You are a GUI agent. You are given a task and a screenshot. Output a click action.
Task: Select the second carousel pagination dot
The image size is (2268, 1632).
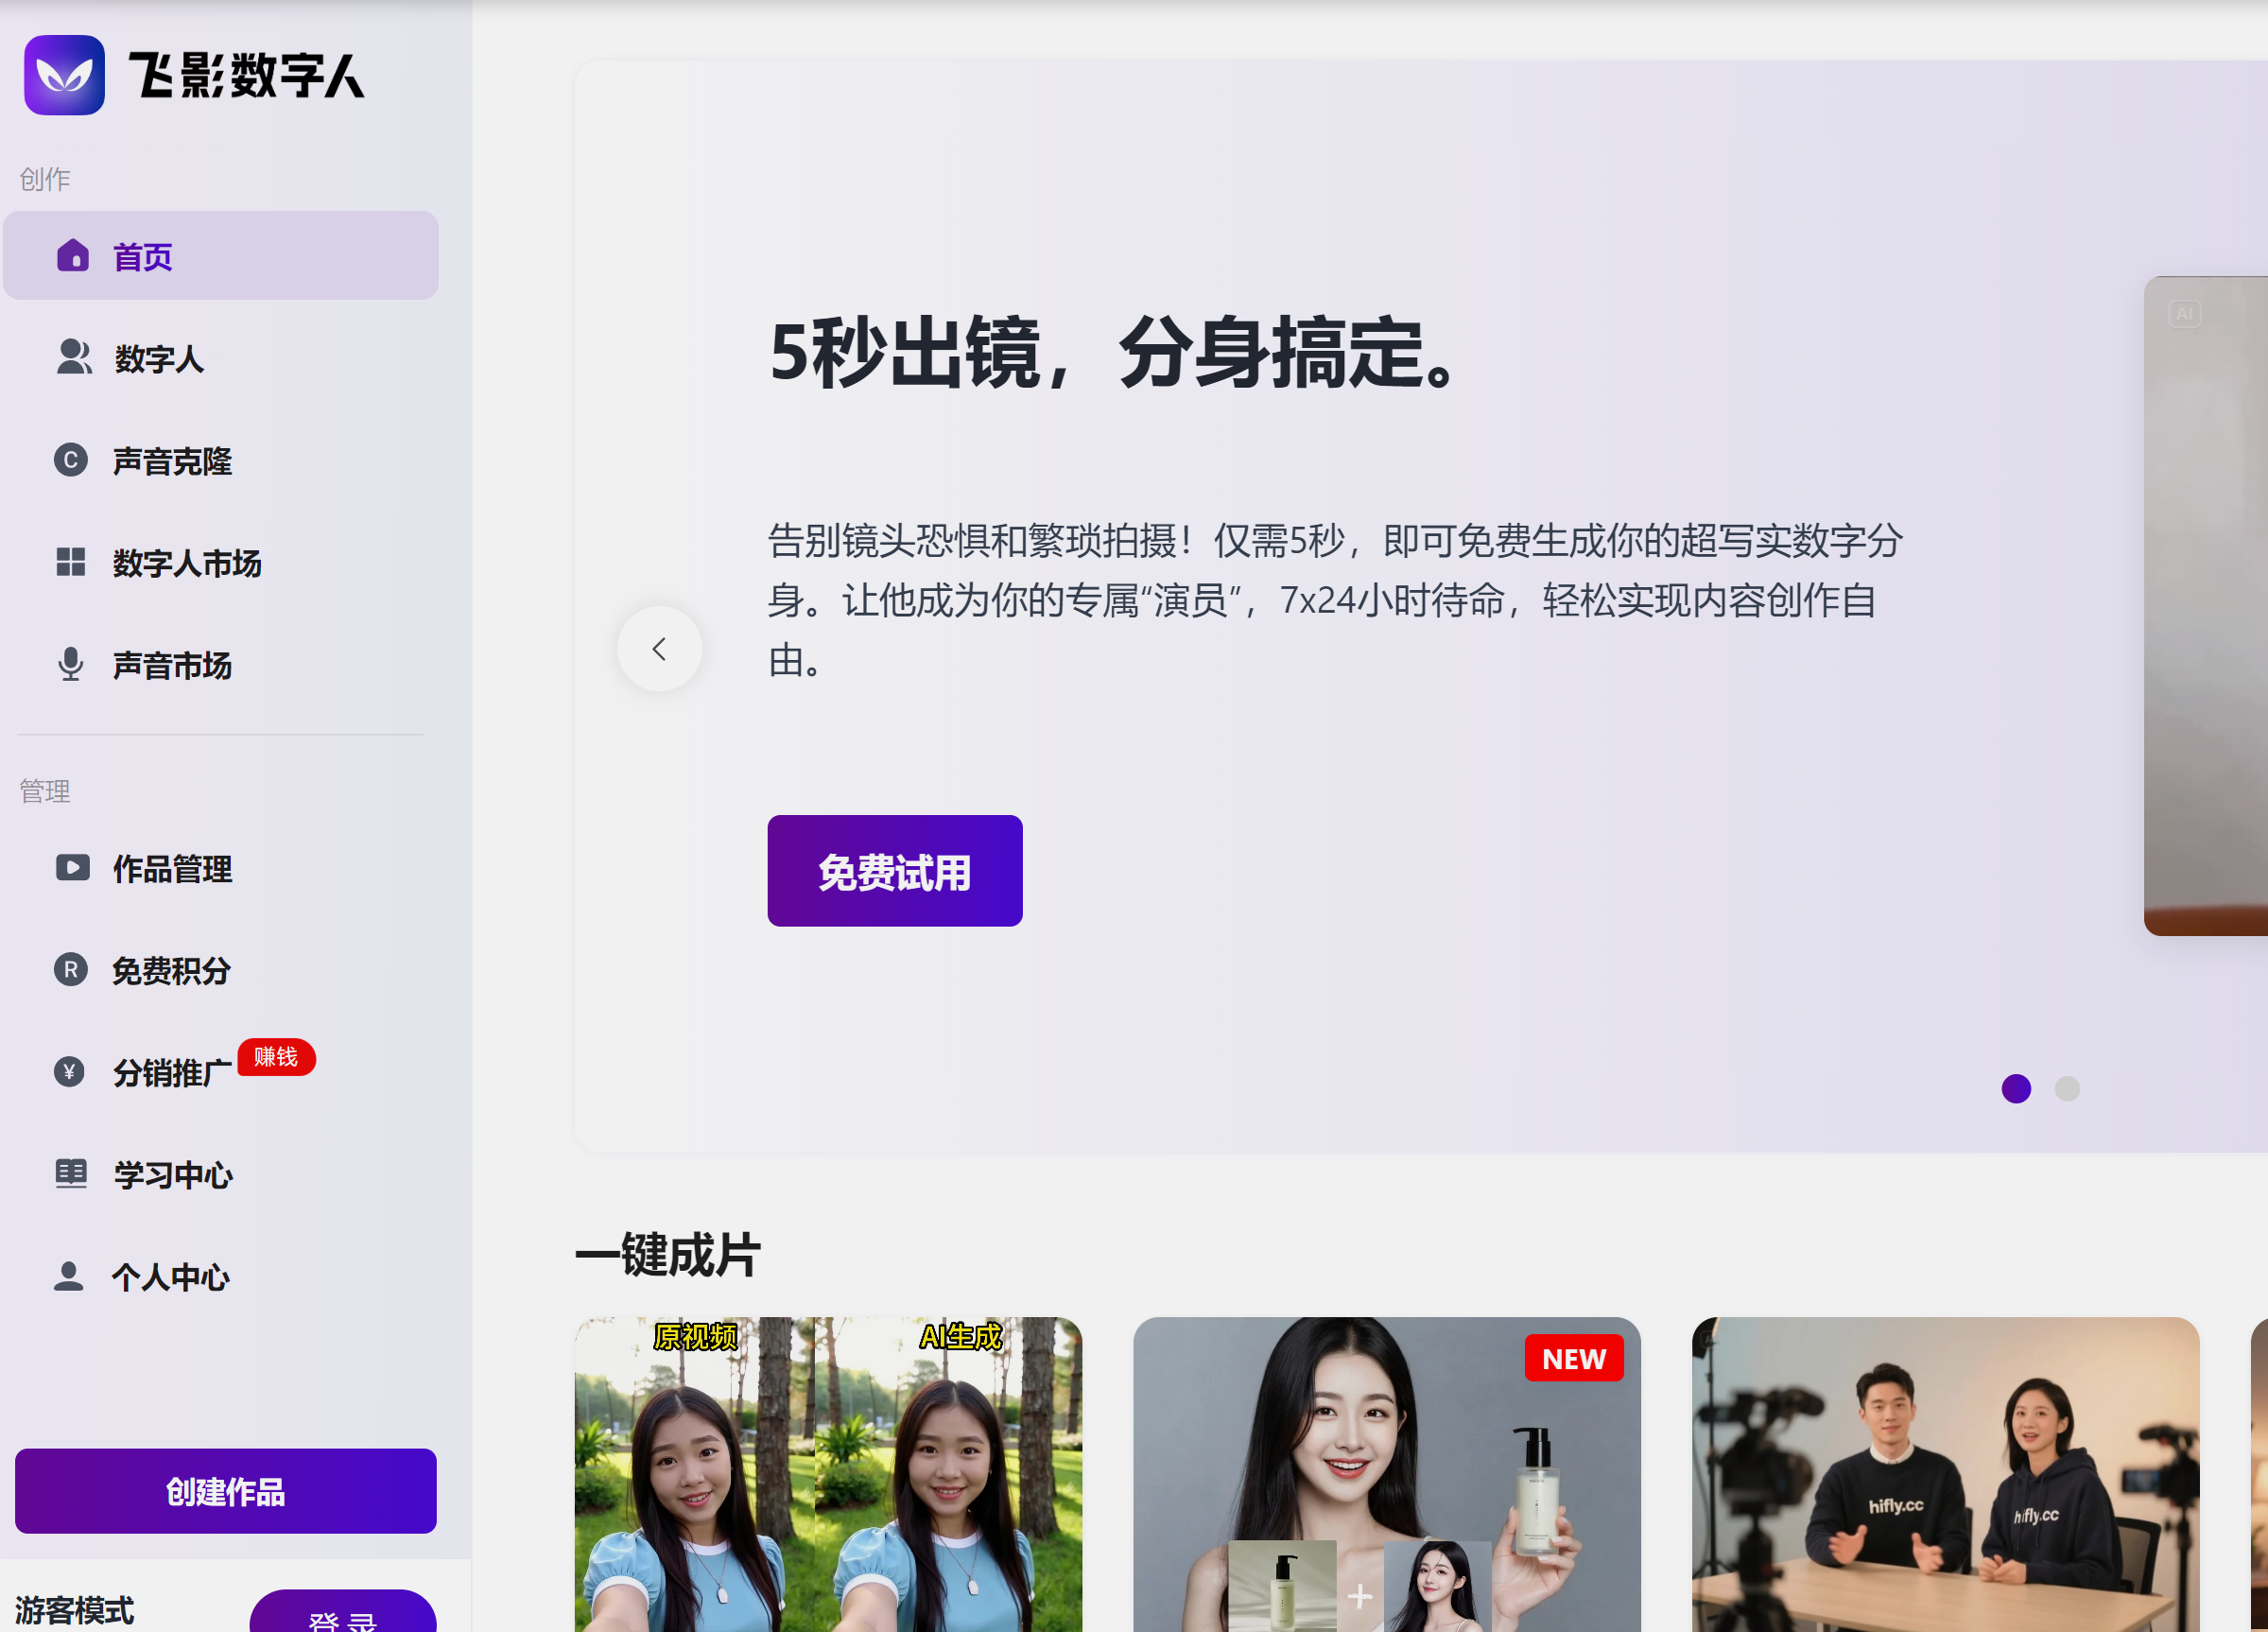point(2066,1088)
